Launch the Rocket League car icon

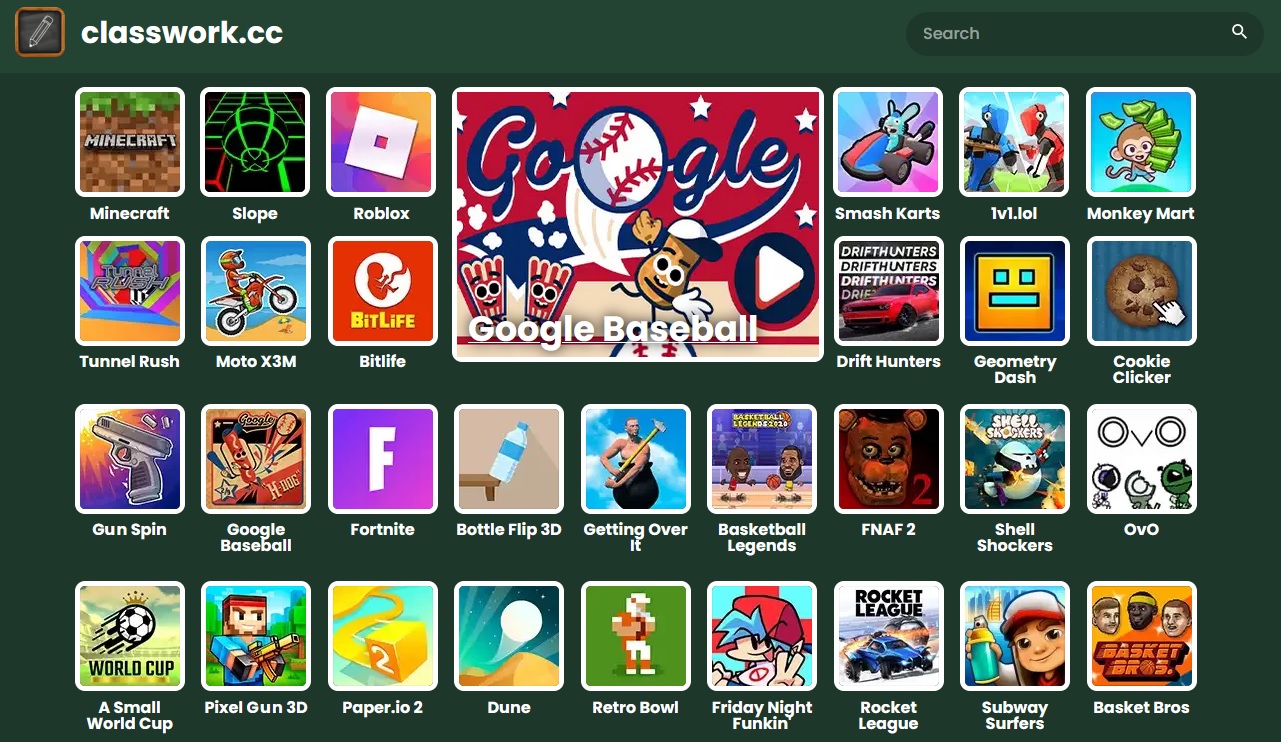pos(888,636)
